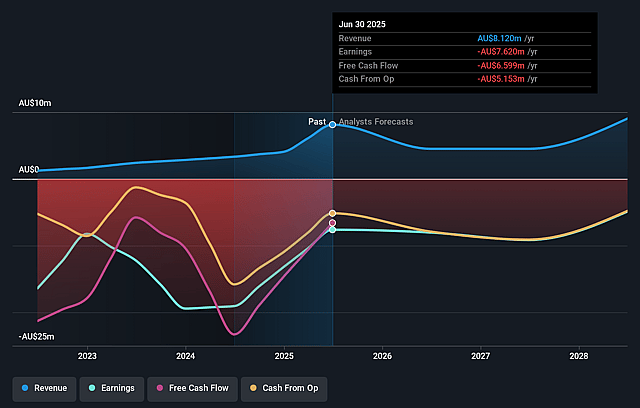Click the 2025 x-axis label
The width and height of the screenshot is (640, 408).
[284, 356]
